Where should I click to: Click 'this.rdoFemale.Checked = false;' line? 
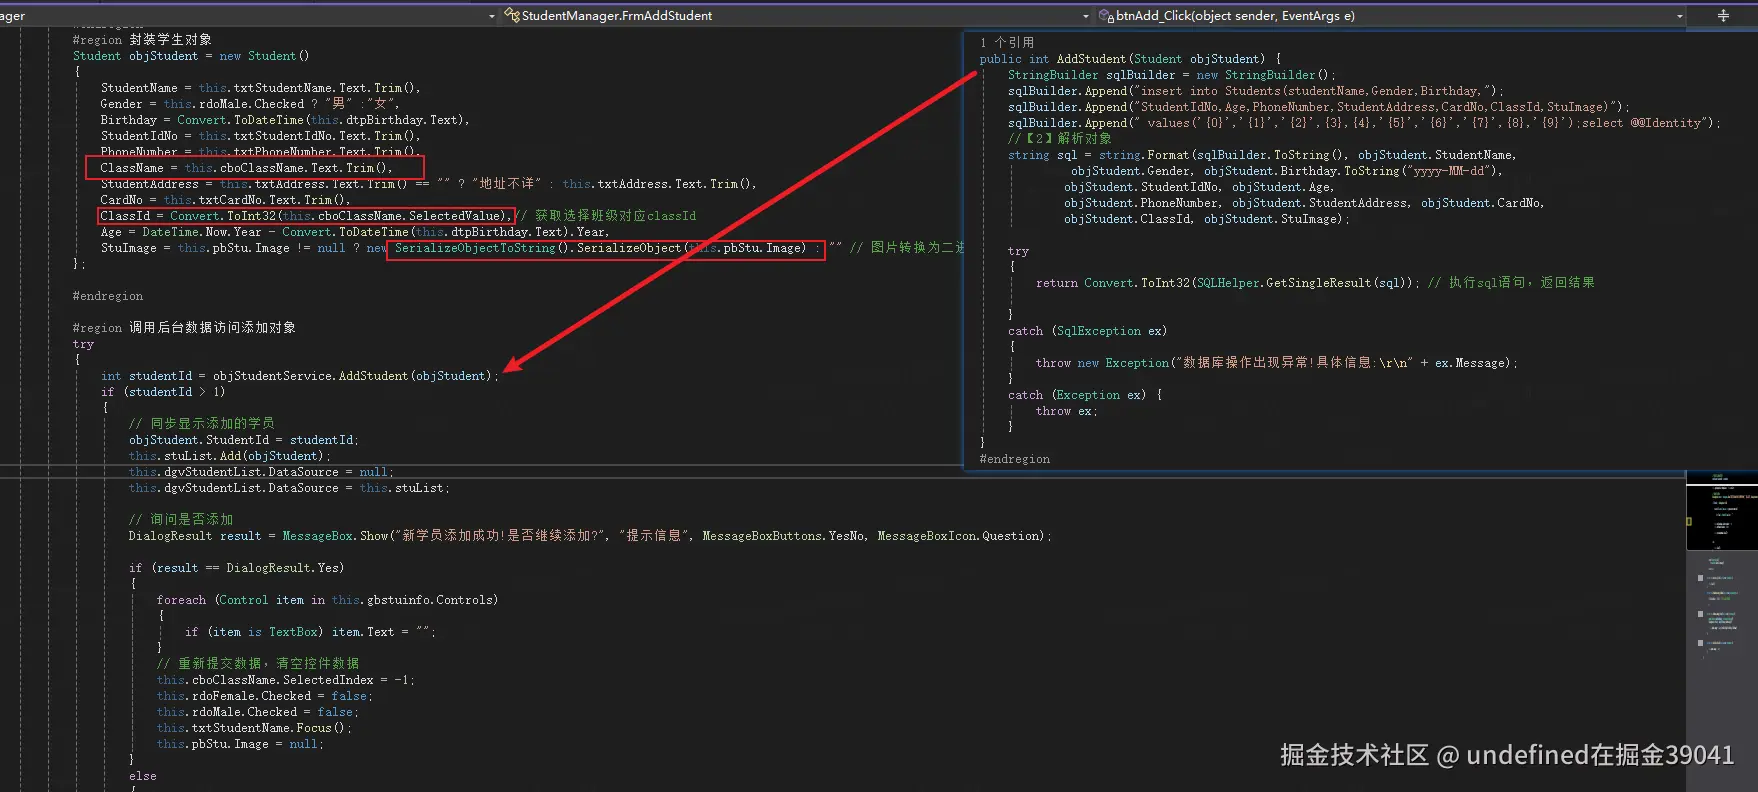pos(265,696)
